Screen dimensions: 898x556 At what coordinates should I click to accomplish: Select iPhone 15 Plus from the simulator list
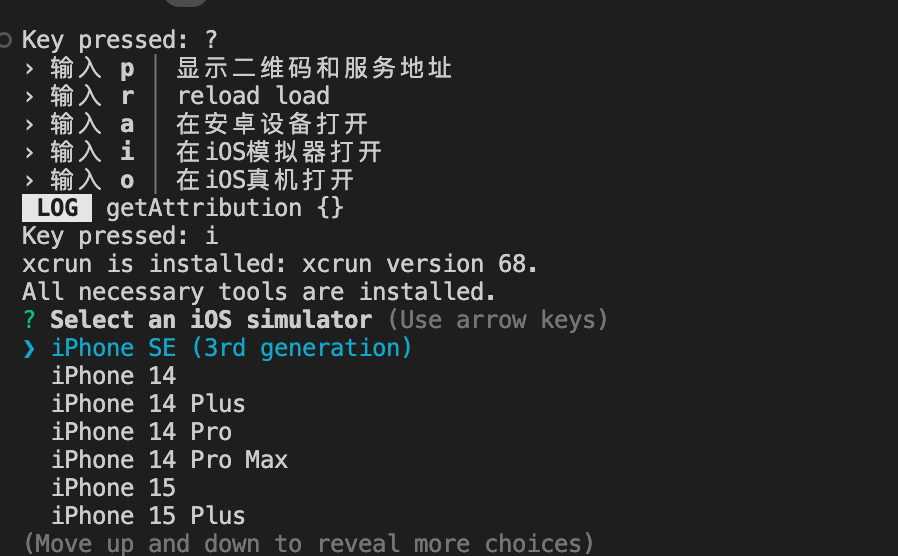click(x=148, y=516)
